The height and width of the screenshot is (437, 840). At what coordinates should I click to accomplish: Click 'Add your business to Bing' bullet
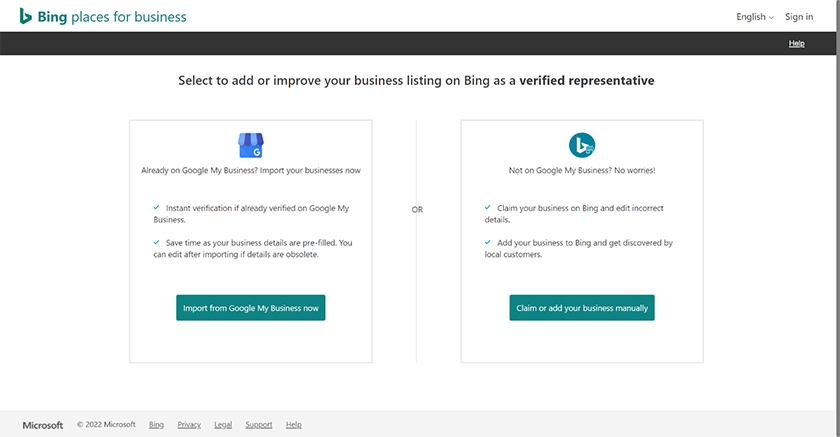[x=579, y=248]
